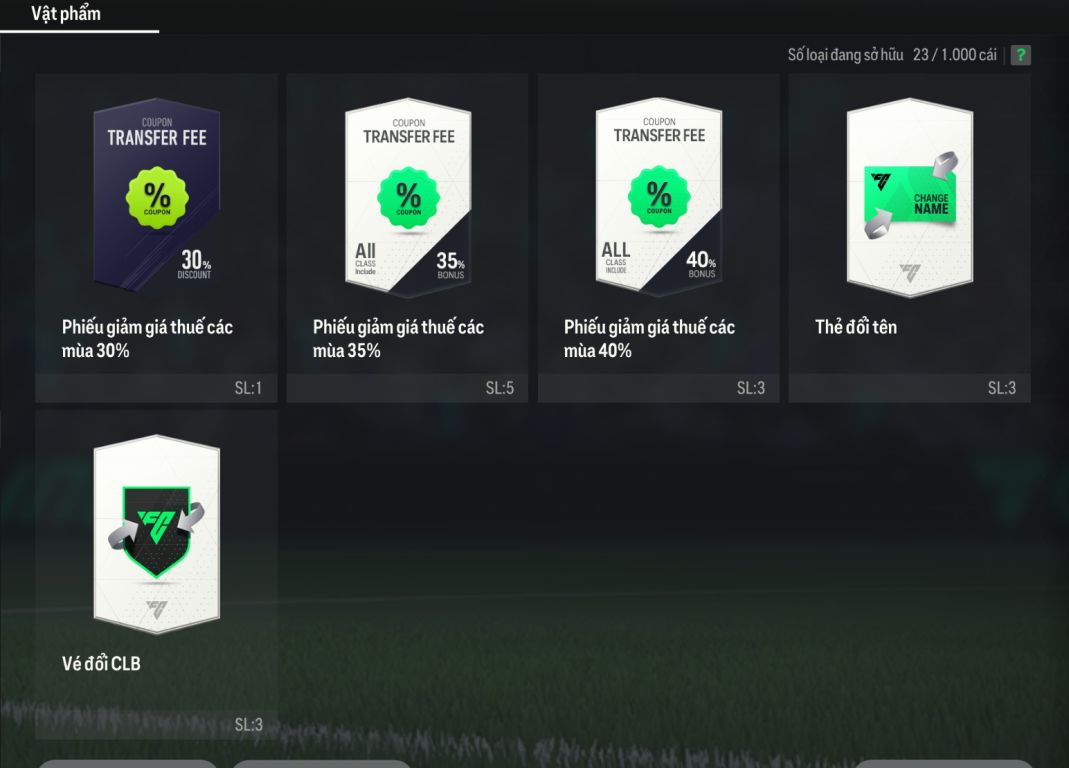Click the SL:1 quantity bar of 30% coupon
This screenshot has height=768, width=1069.
pos(157,388)
